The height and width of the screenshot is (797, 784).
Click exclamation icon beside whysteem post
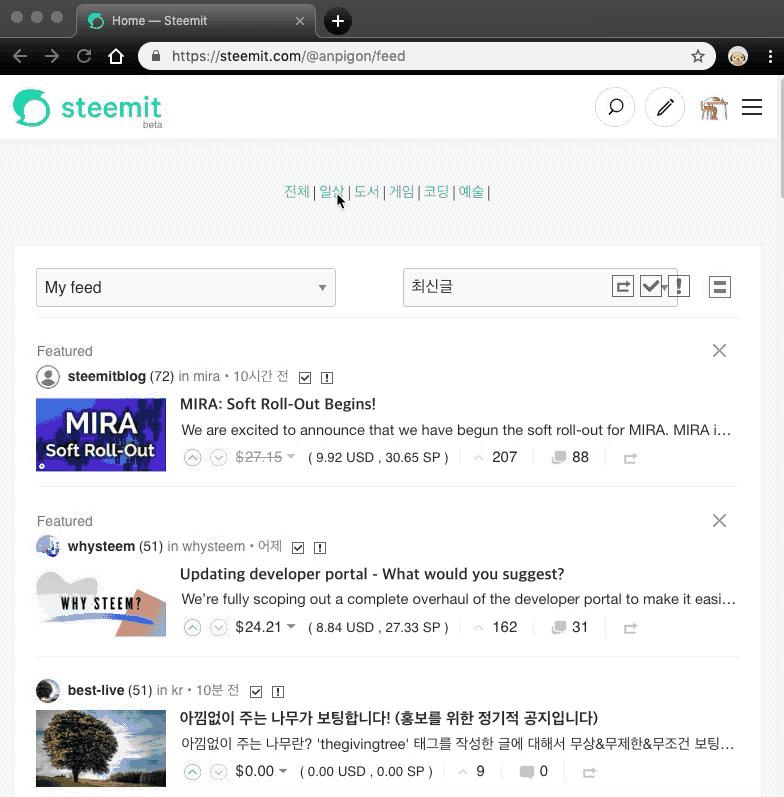click(x=320, y=547)
